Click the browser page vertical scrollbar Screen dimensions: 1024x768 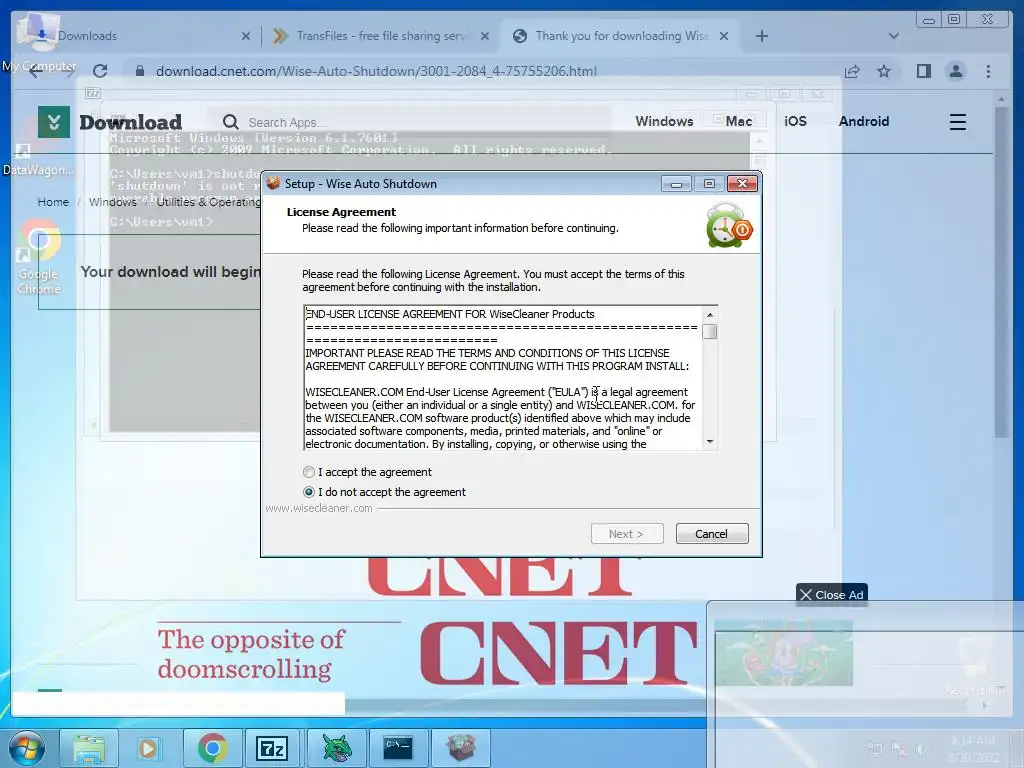pyautogui.click(x=1002, y=274)
